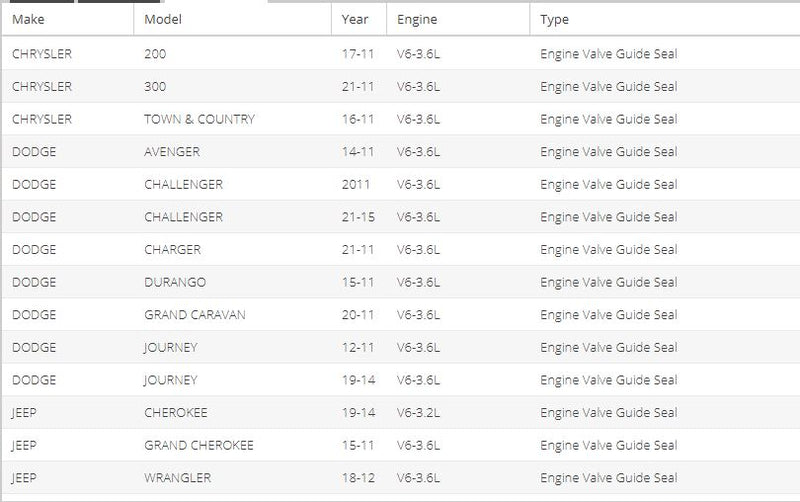
Task: Click the dark tab above the Make column
Action: pos(42,2)
